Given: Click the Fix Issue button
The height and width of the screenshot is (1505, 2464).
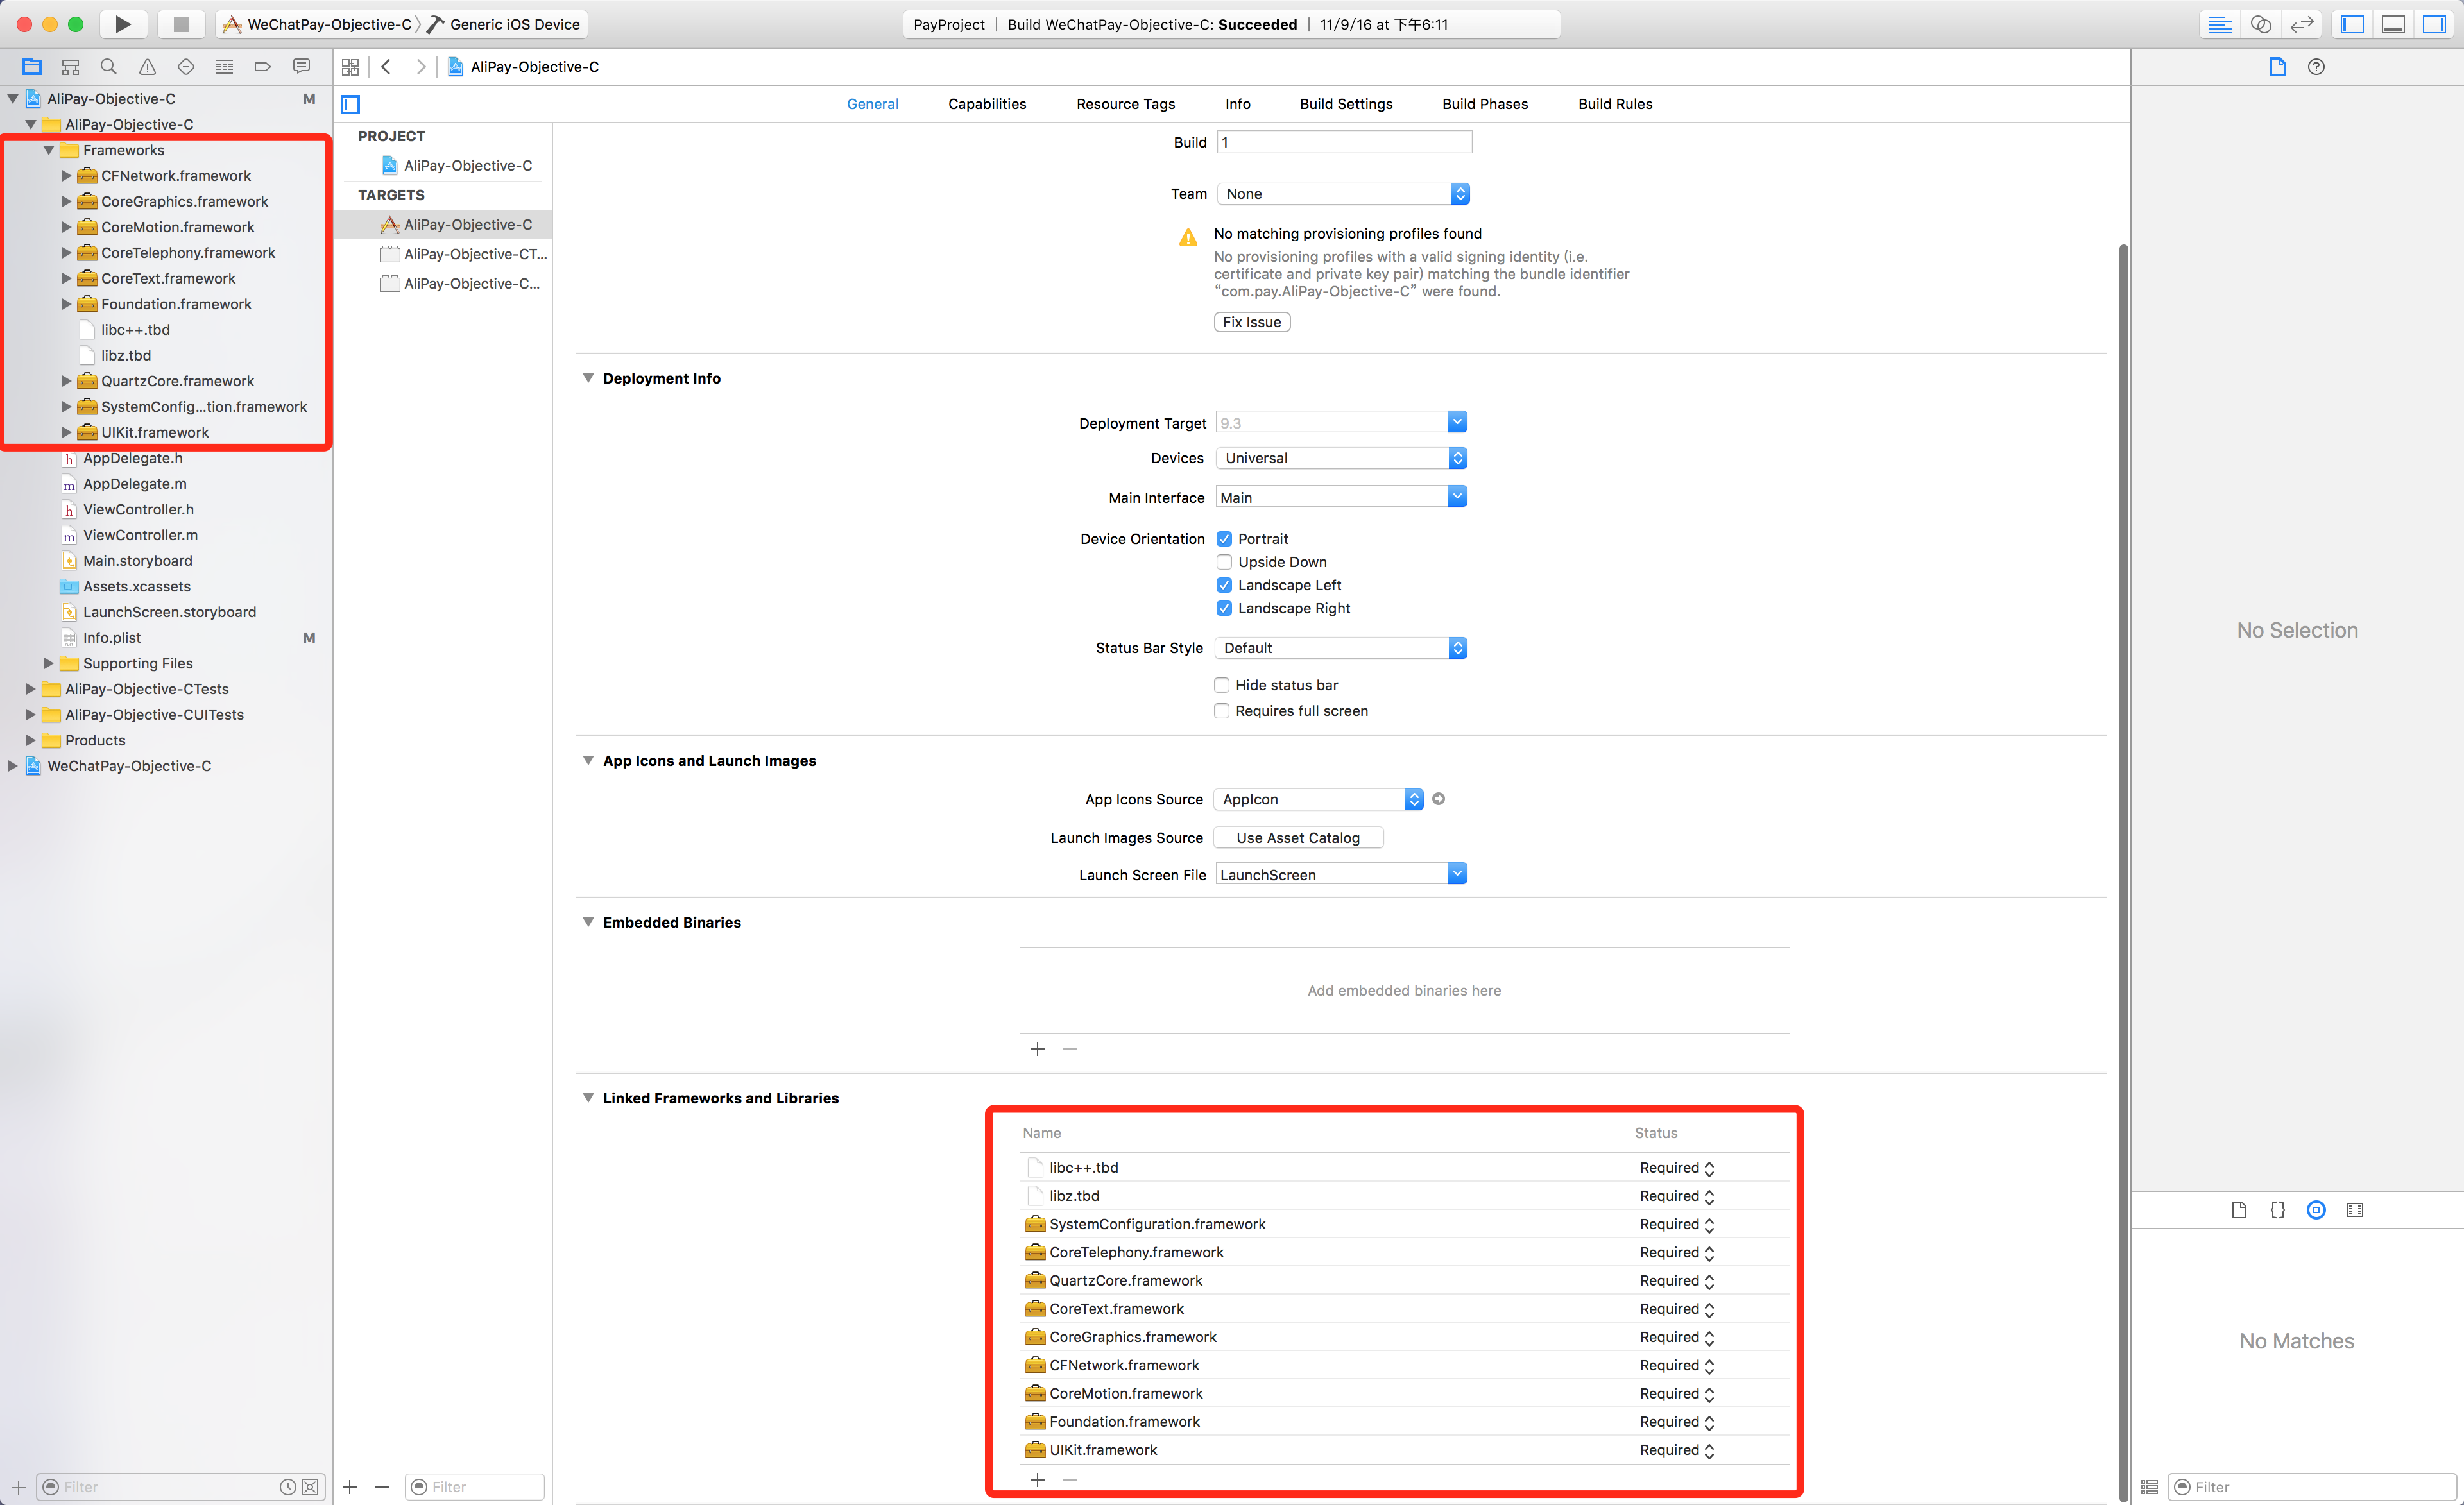Looking at the screenshot, I should pyautogui.click(x=1251, y=322).
